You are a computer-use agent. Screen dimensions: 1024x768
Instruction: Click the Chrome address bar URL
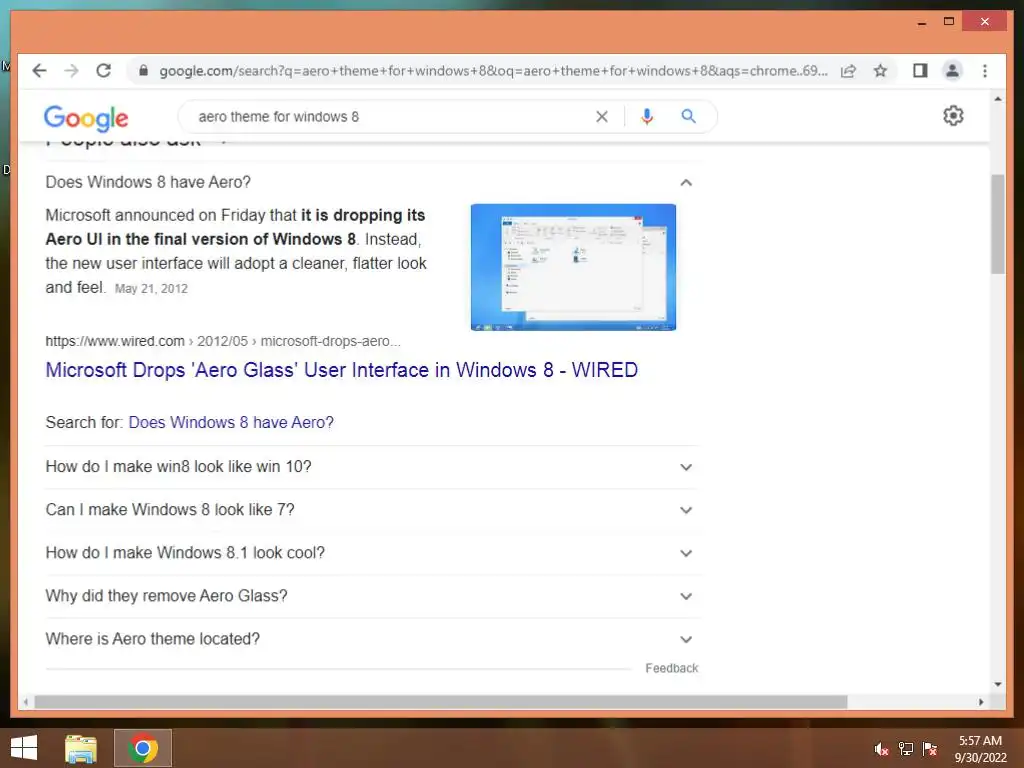coord(493,71)
